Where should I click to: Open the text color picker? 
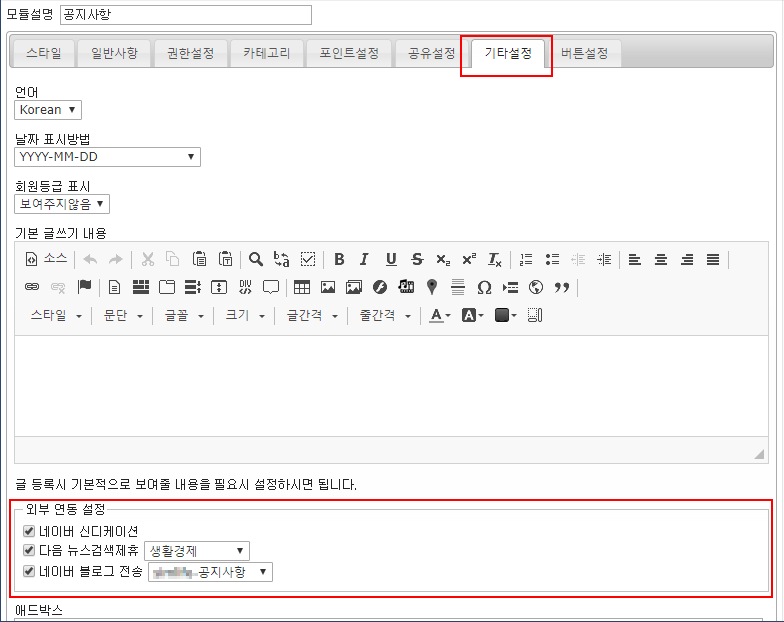(x=440, y=316)
